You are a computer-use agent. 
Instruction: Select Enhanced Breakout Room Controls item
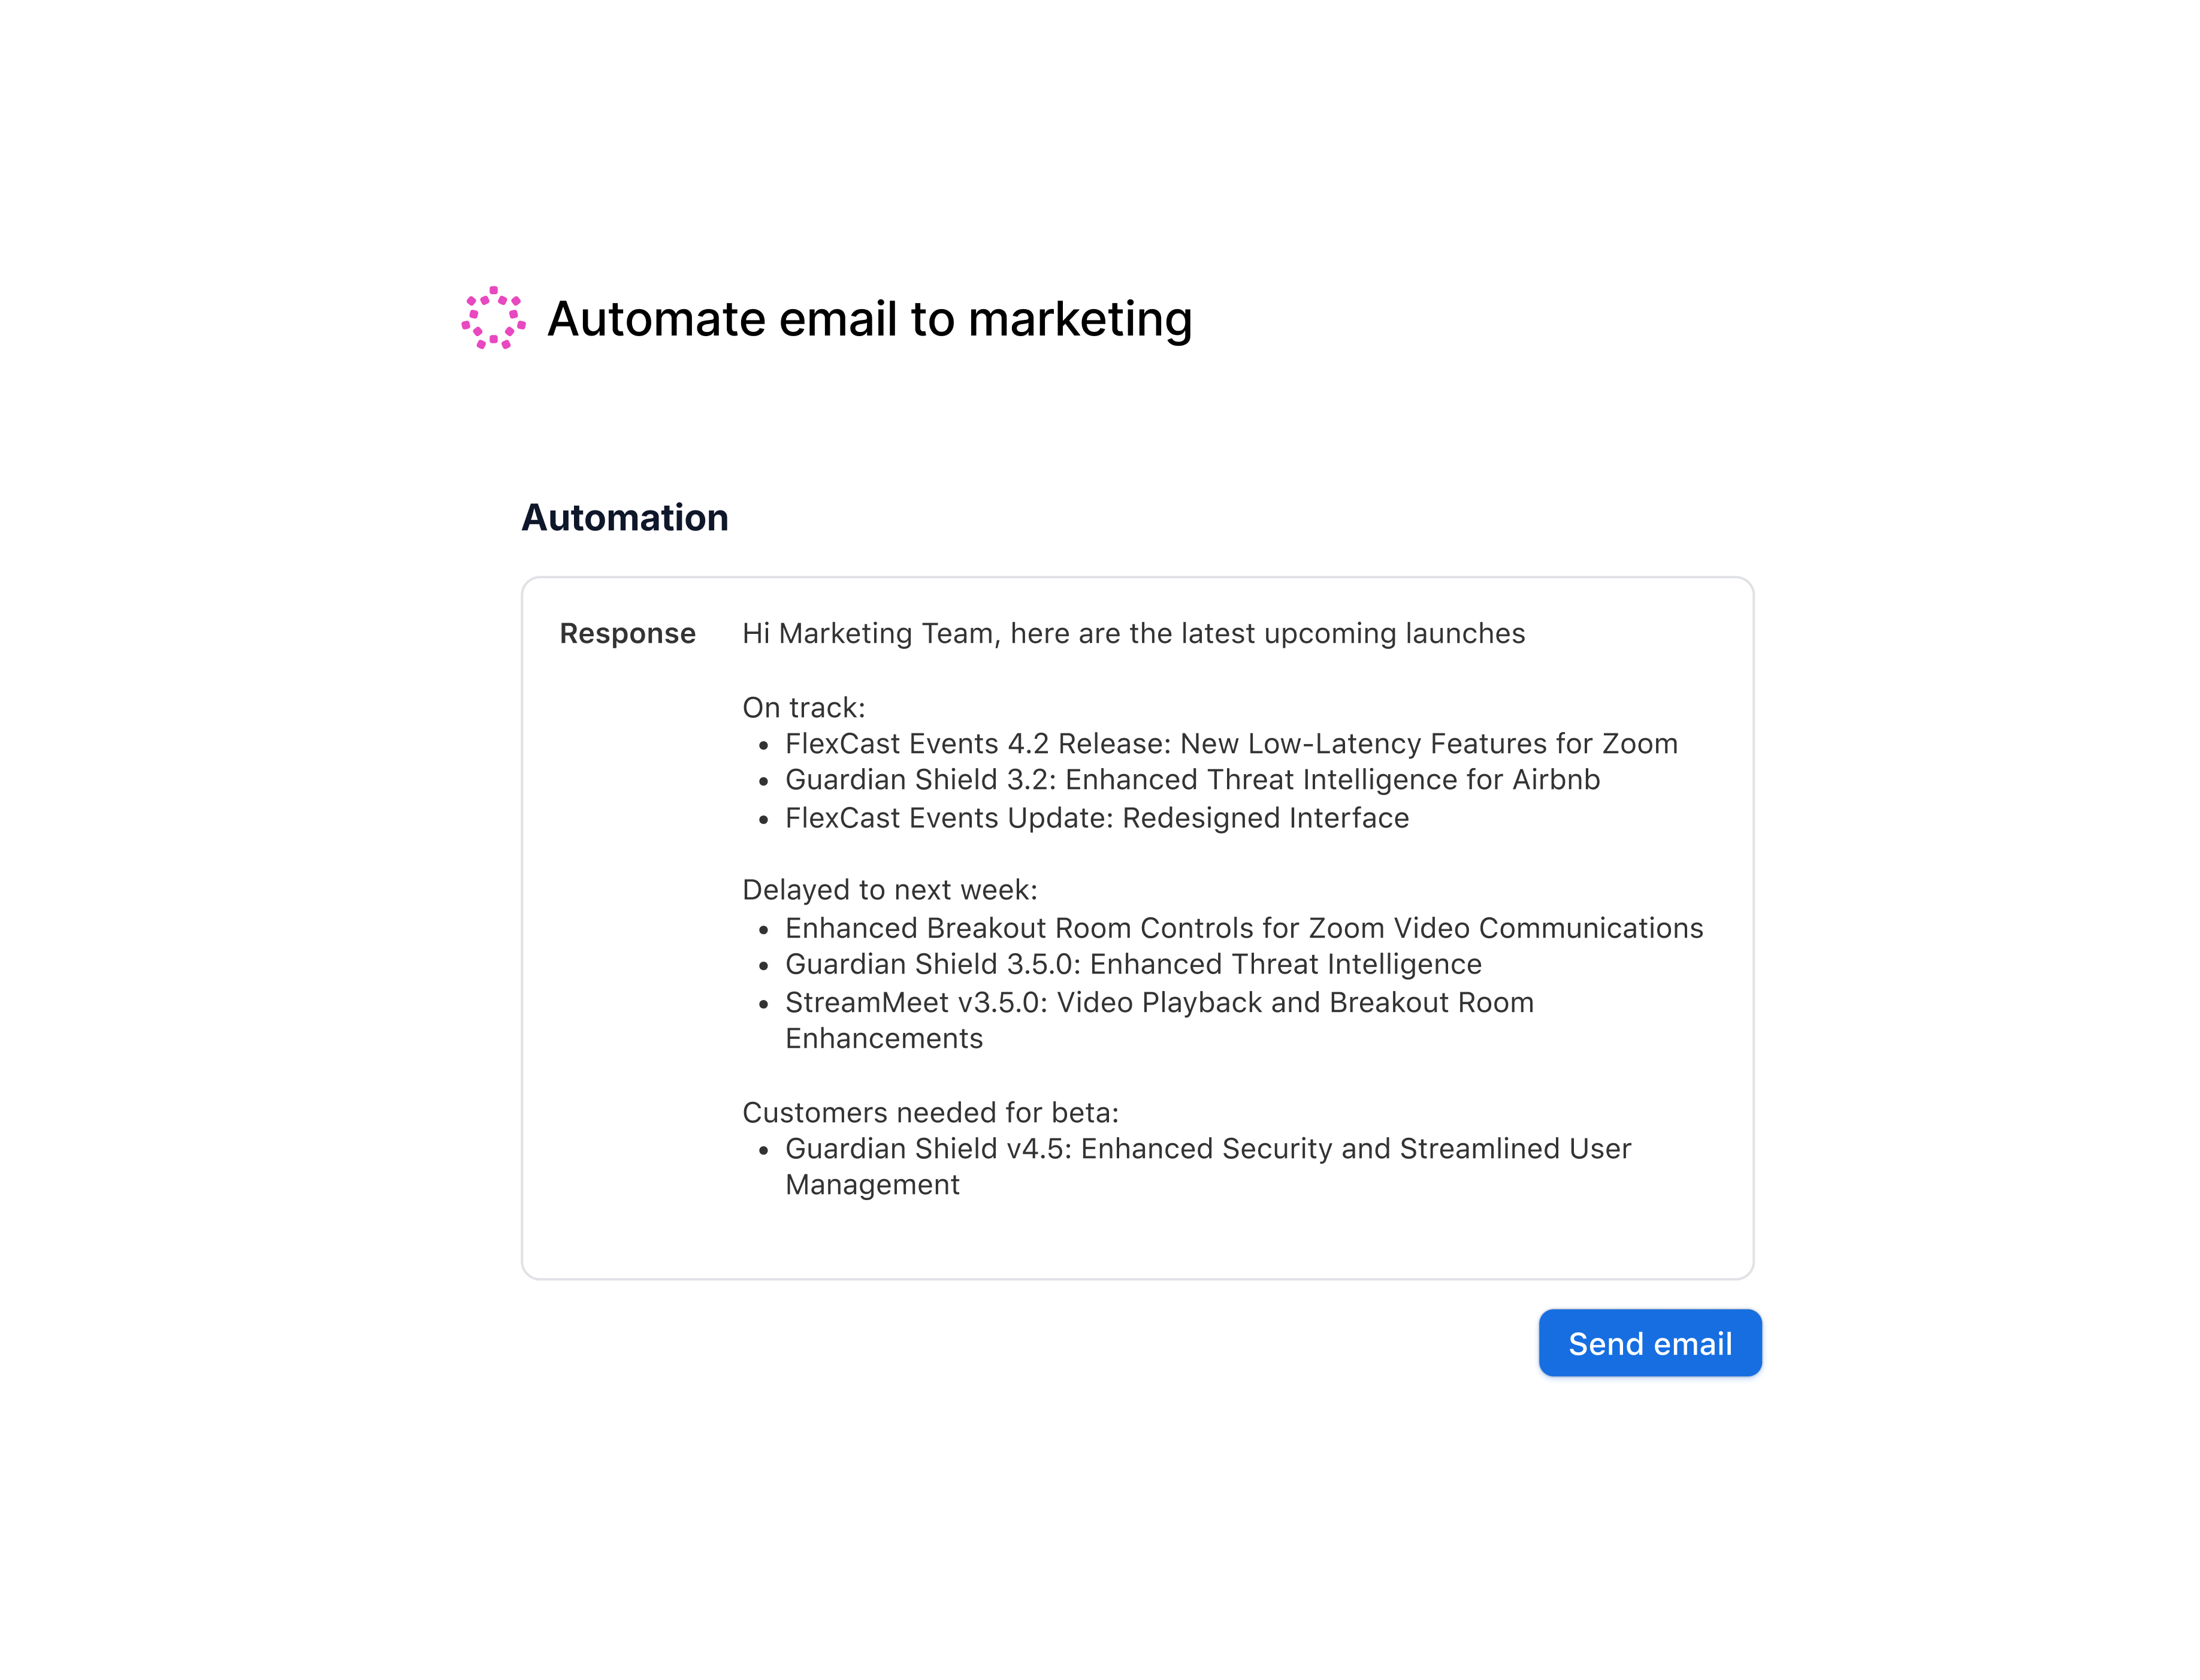[x=1244, y=927]
